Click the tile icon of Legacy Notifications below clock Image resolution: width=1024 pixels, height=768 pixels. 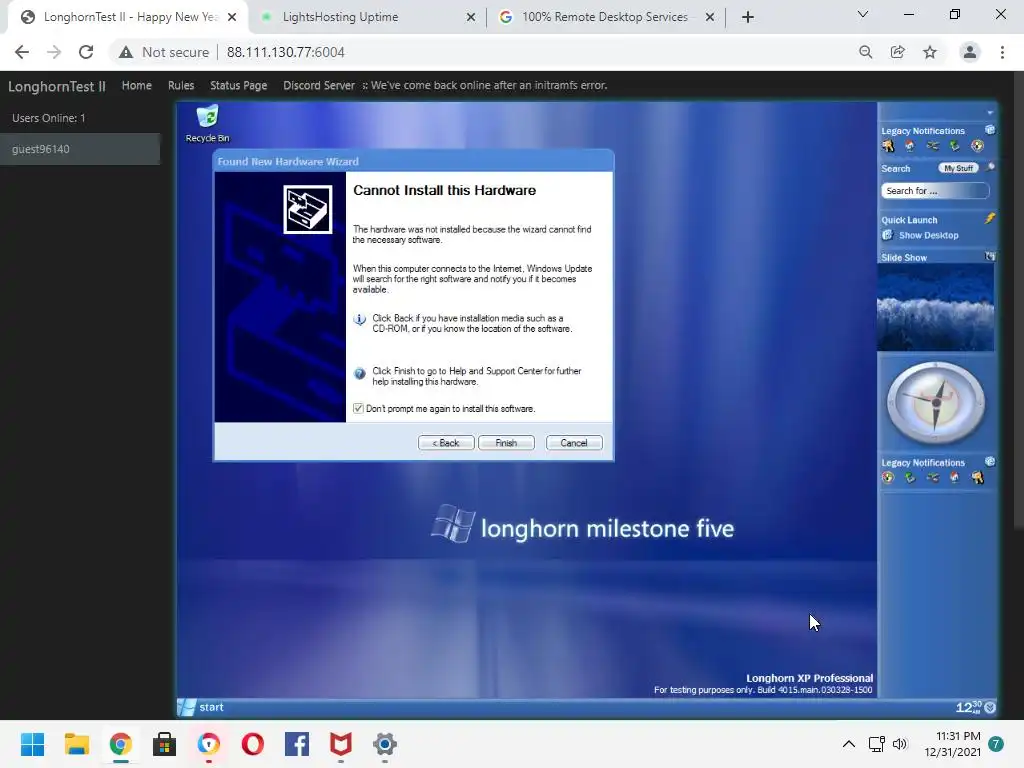click(x=990, y=462)
